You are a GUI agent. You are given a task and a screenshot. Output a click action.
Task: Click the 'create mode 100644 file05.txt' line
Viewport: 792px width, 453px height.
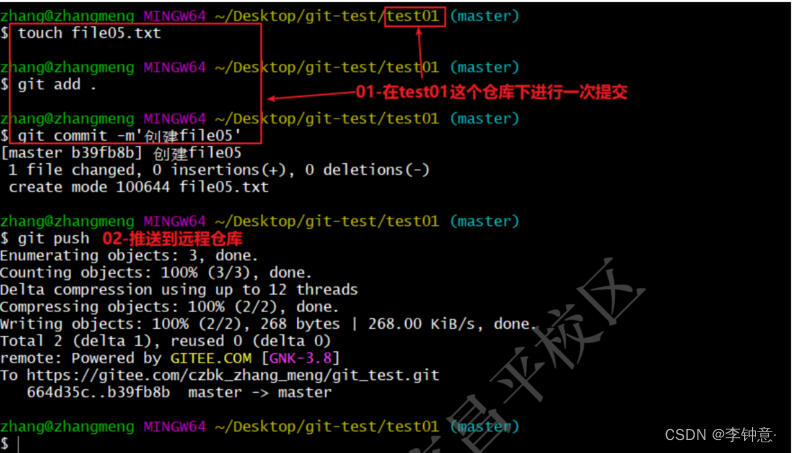pyautogui.click(x=139, y=187)
